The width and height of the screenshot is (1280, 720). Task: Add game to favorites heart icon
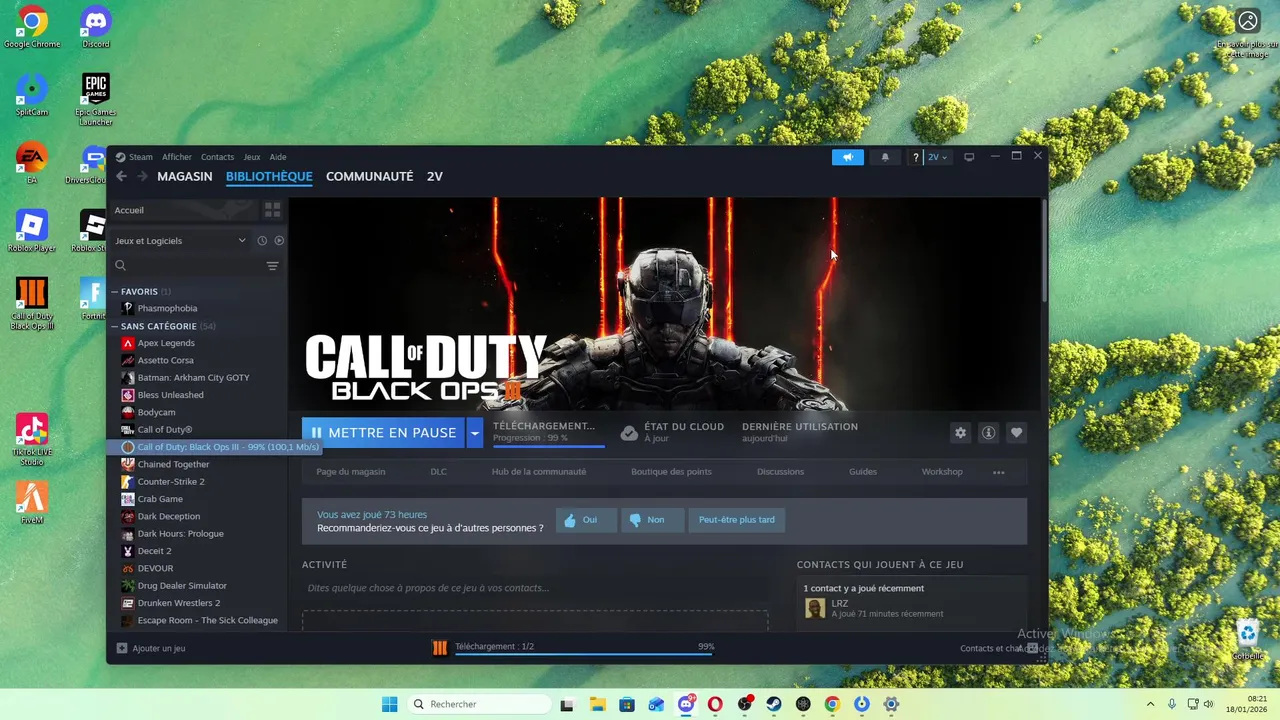click(x=1016, y=433)
